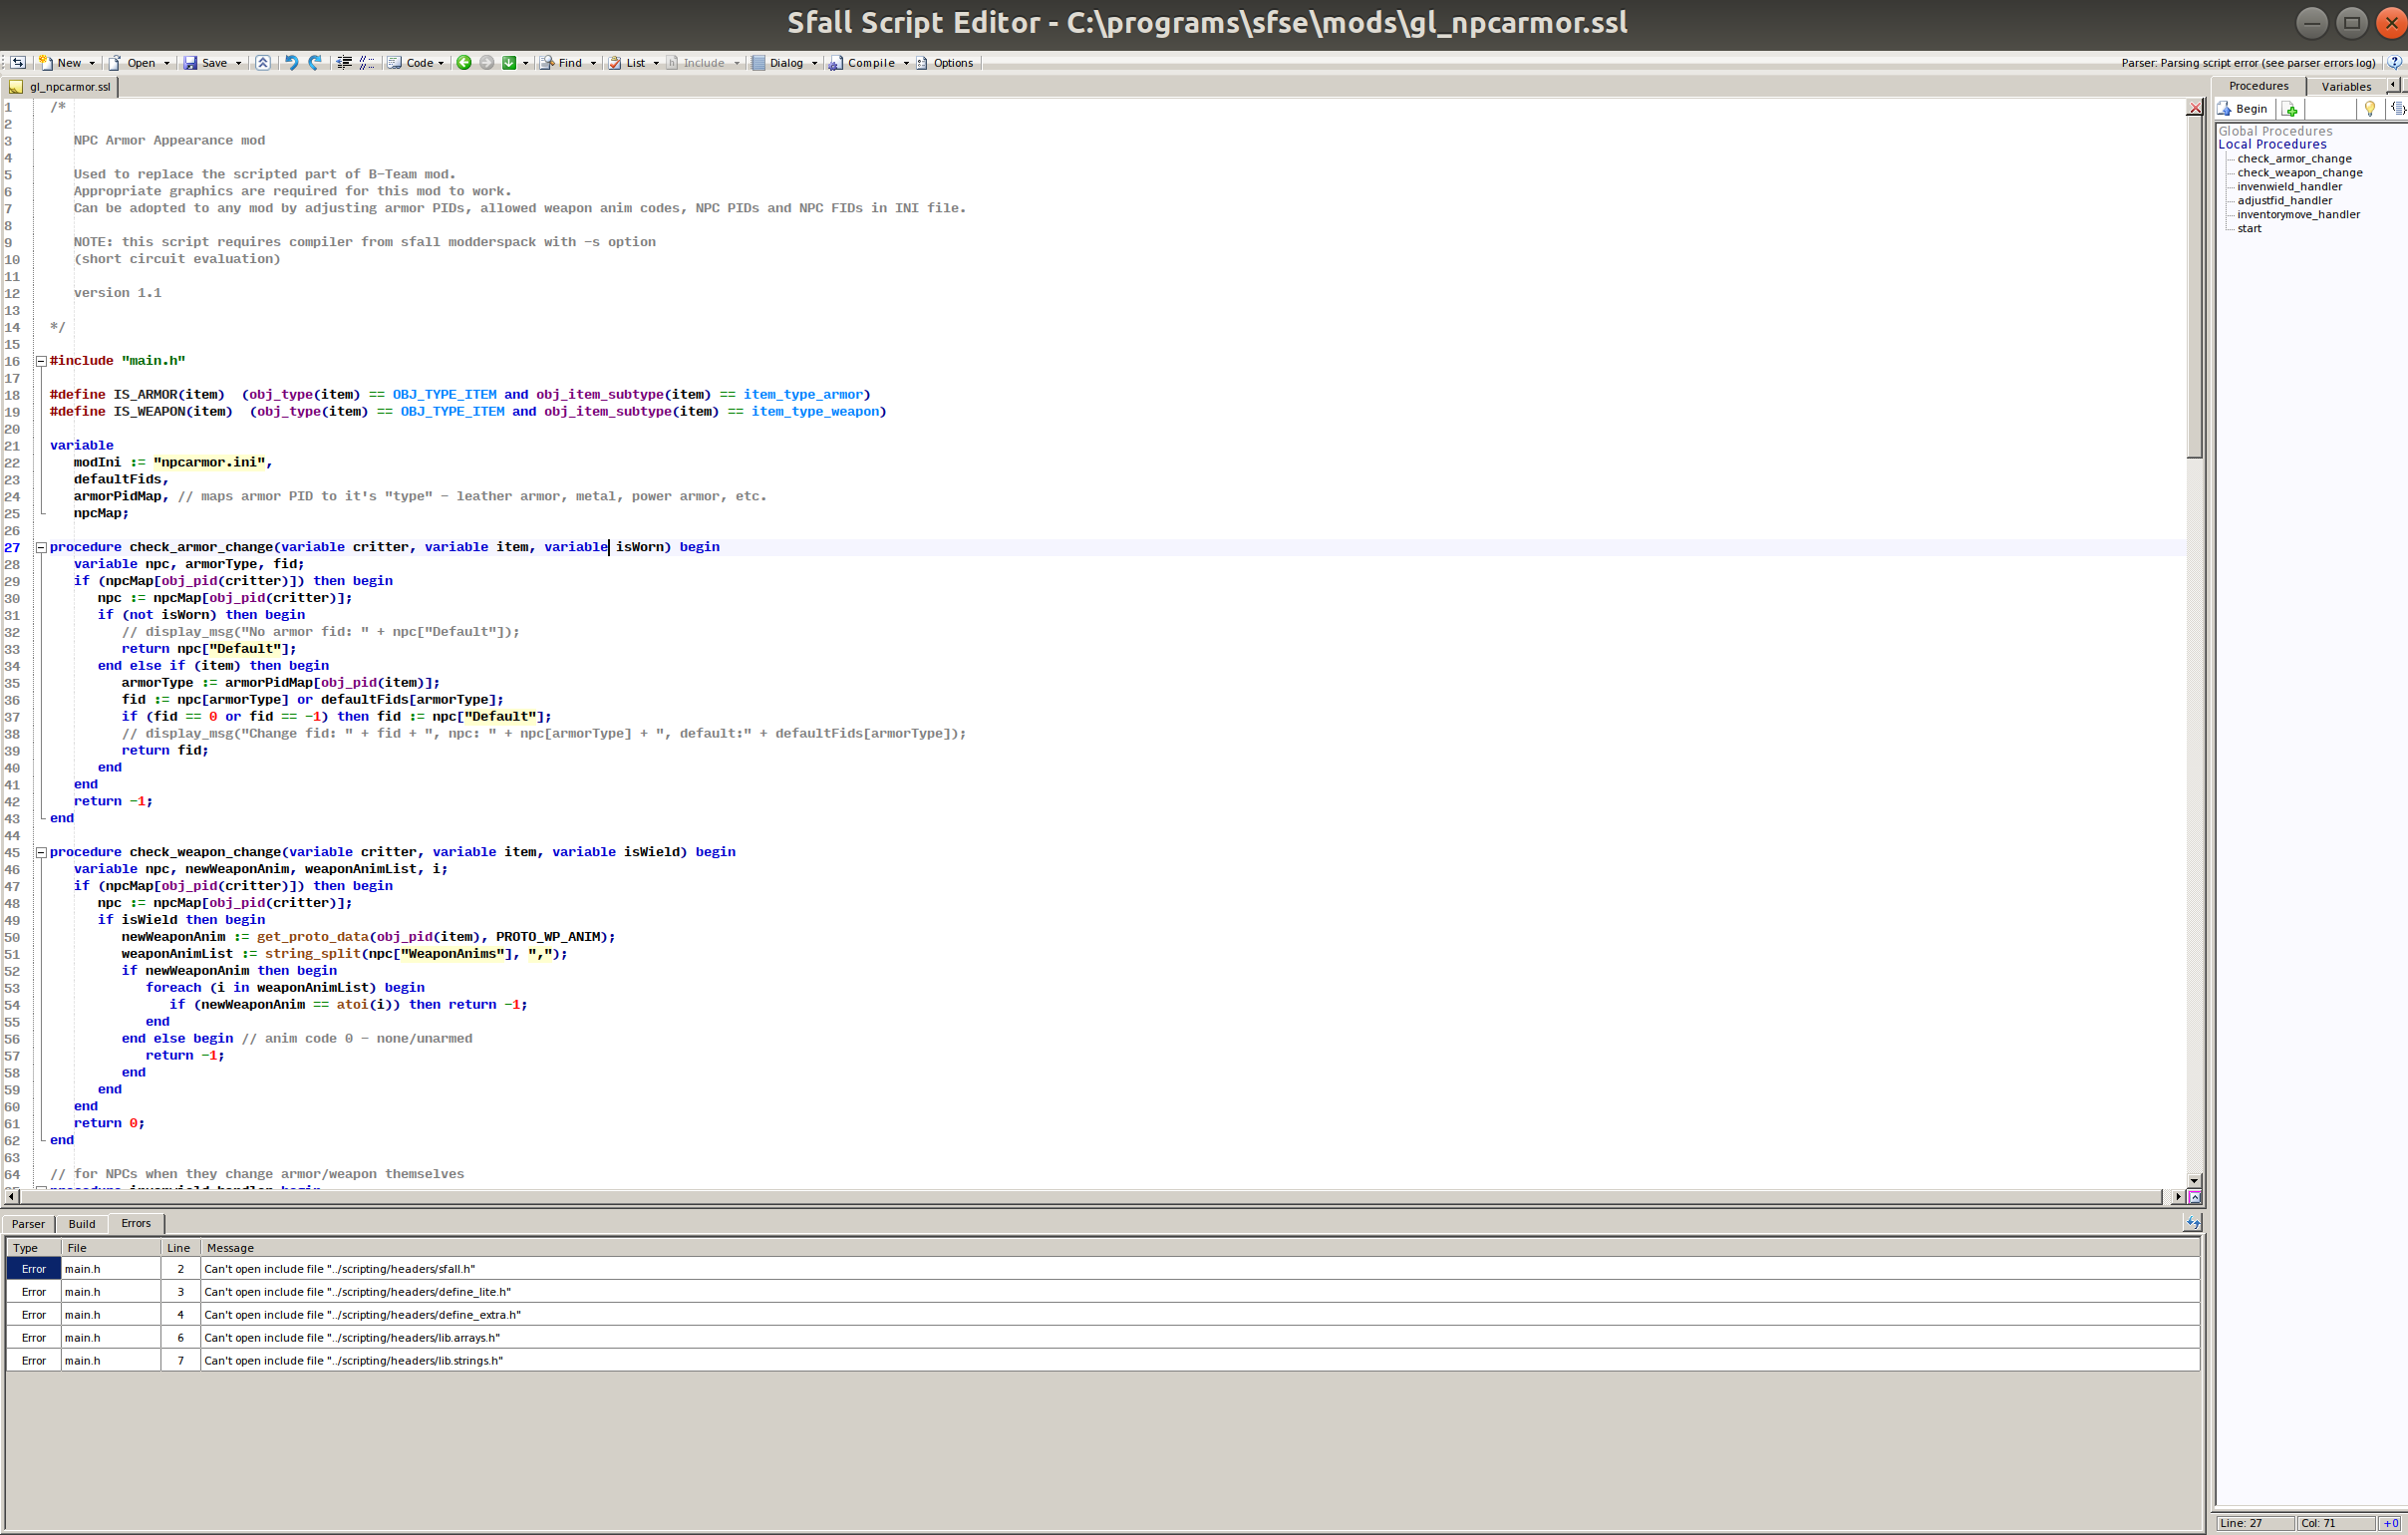Expand the Find dropdown arrow
Viewport: 2408px width, 1535px height.
(593, 63)
